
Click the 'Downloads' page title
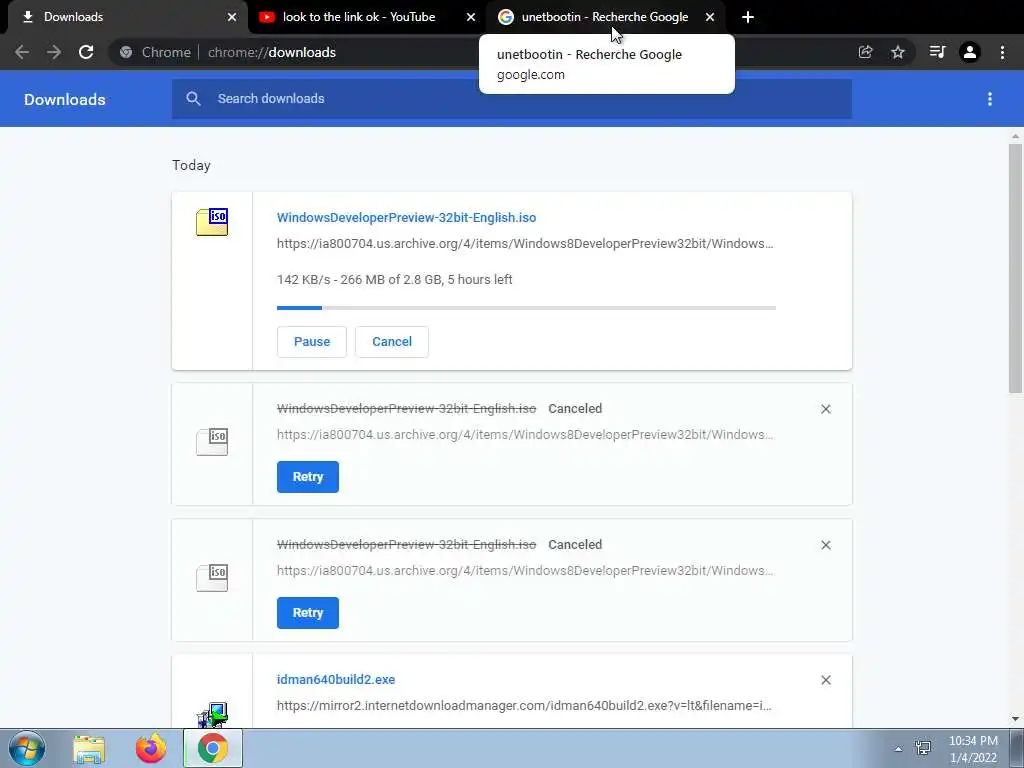click(65, 99)
